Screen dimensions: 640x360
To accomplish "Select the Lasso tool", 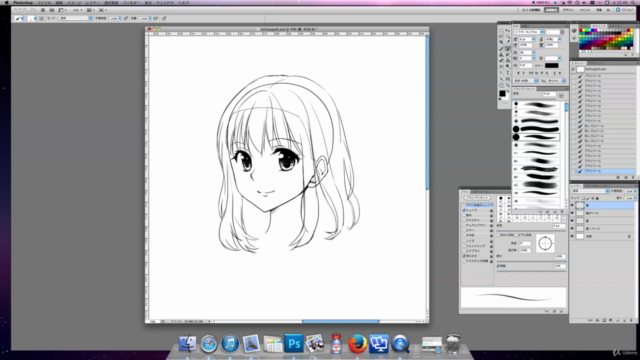I will pos(501,36).
